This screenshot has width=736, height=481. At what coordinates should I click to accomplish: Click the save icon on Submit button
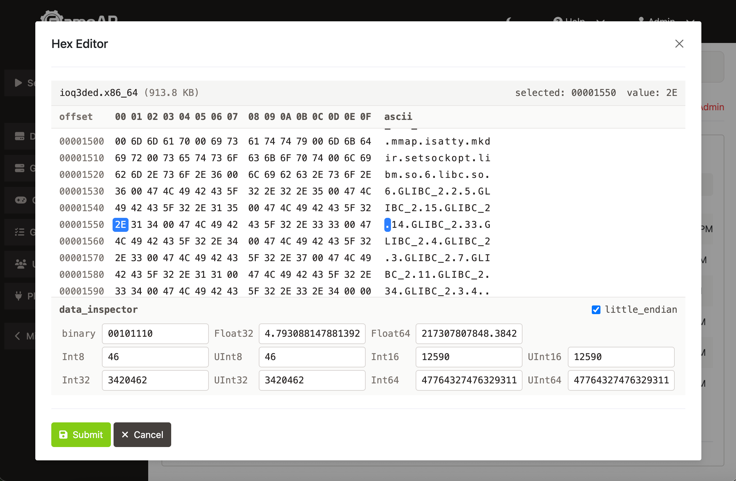[x=63, y=435]
